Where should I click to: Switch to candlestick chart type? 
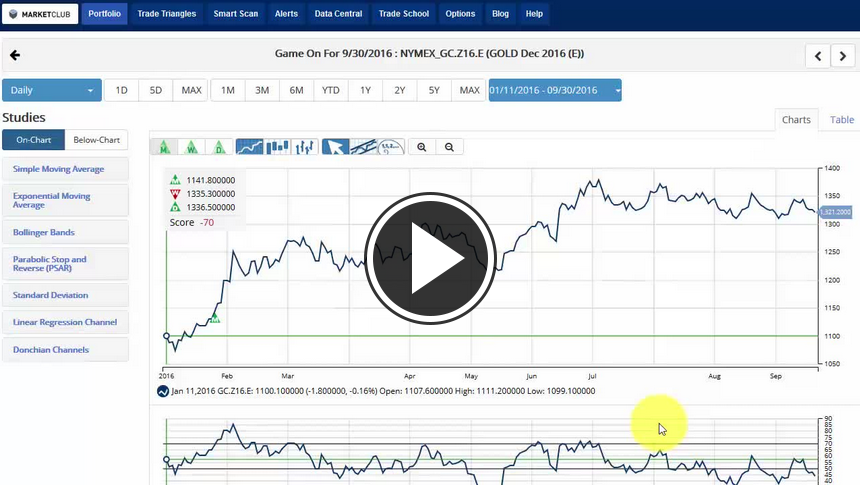click(x=277, y=147)
